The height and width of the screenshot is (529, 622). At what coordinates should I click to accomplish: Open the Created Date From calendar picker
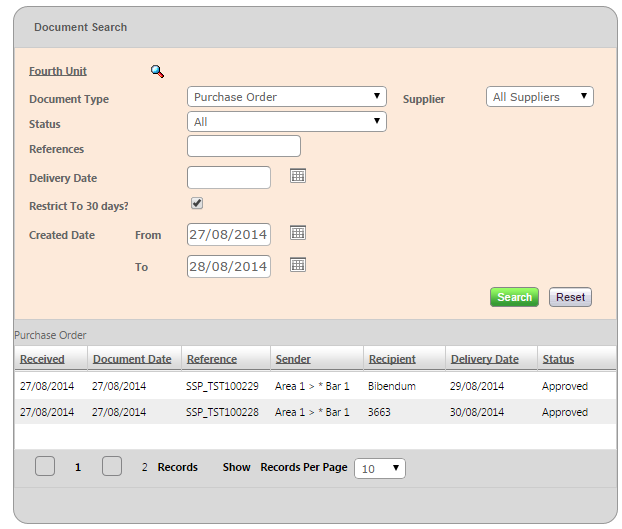298,233
